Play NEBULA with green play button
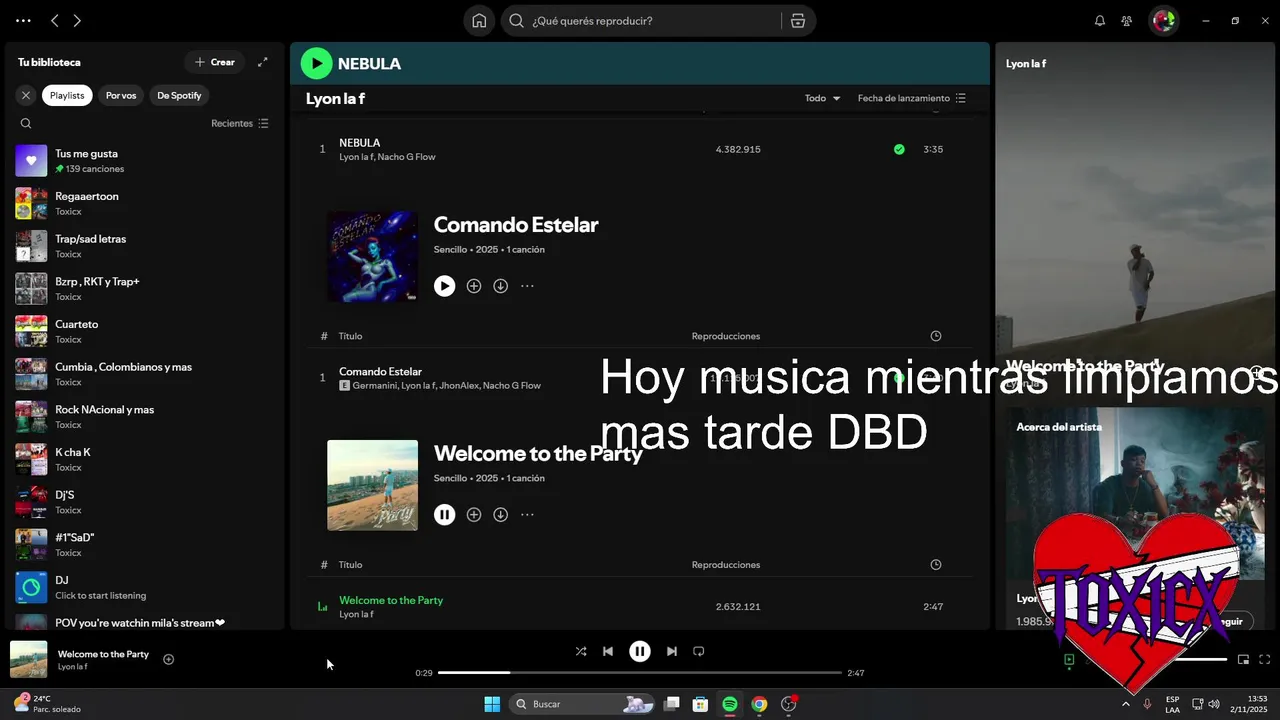This screenshot has width=1280, height=720. tap(316, 63)
